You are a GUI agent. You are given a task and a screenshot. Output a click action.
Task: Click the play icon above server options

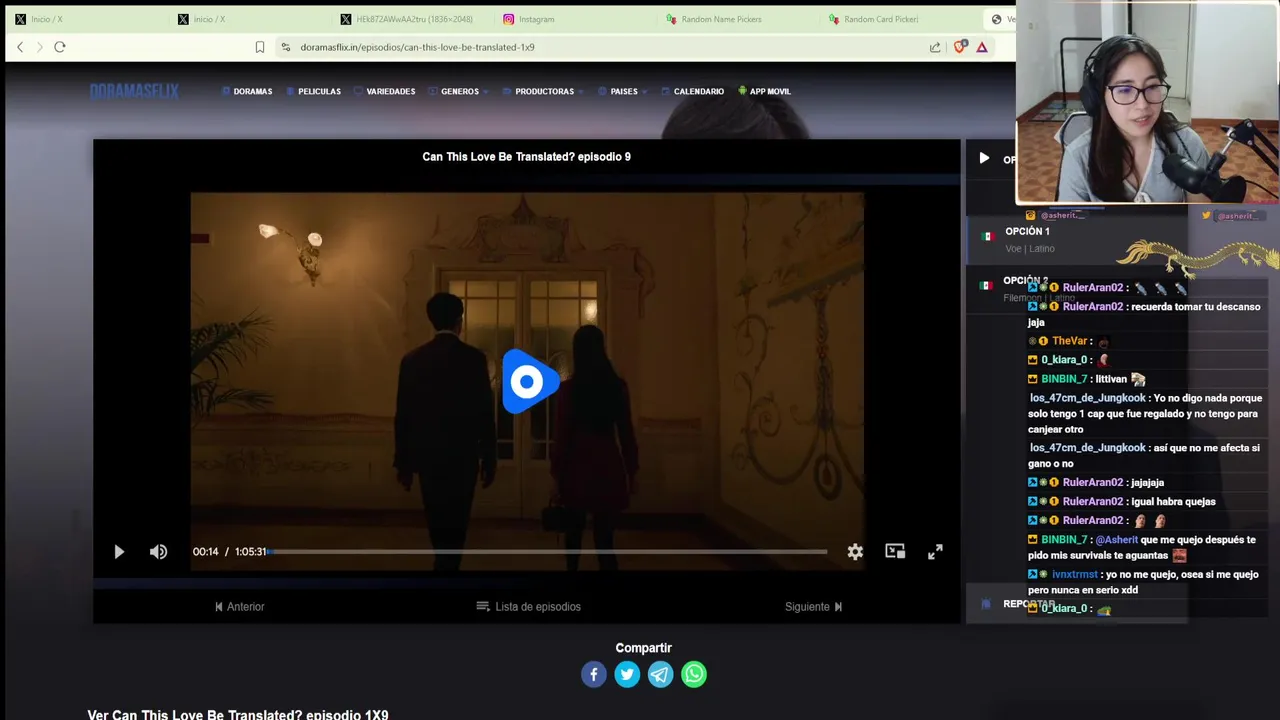pos(984,158)
